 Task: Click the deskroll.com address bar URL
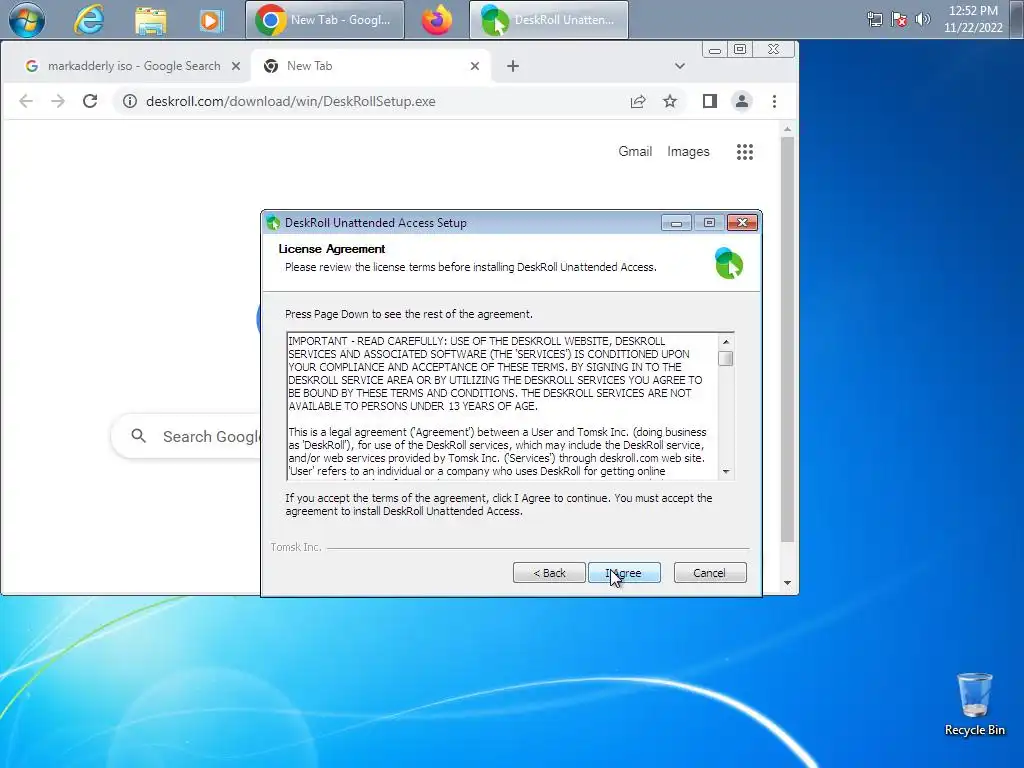tap(291, 101)
